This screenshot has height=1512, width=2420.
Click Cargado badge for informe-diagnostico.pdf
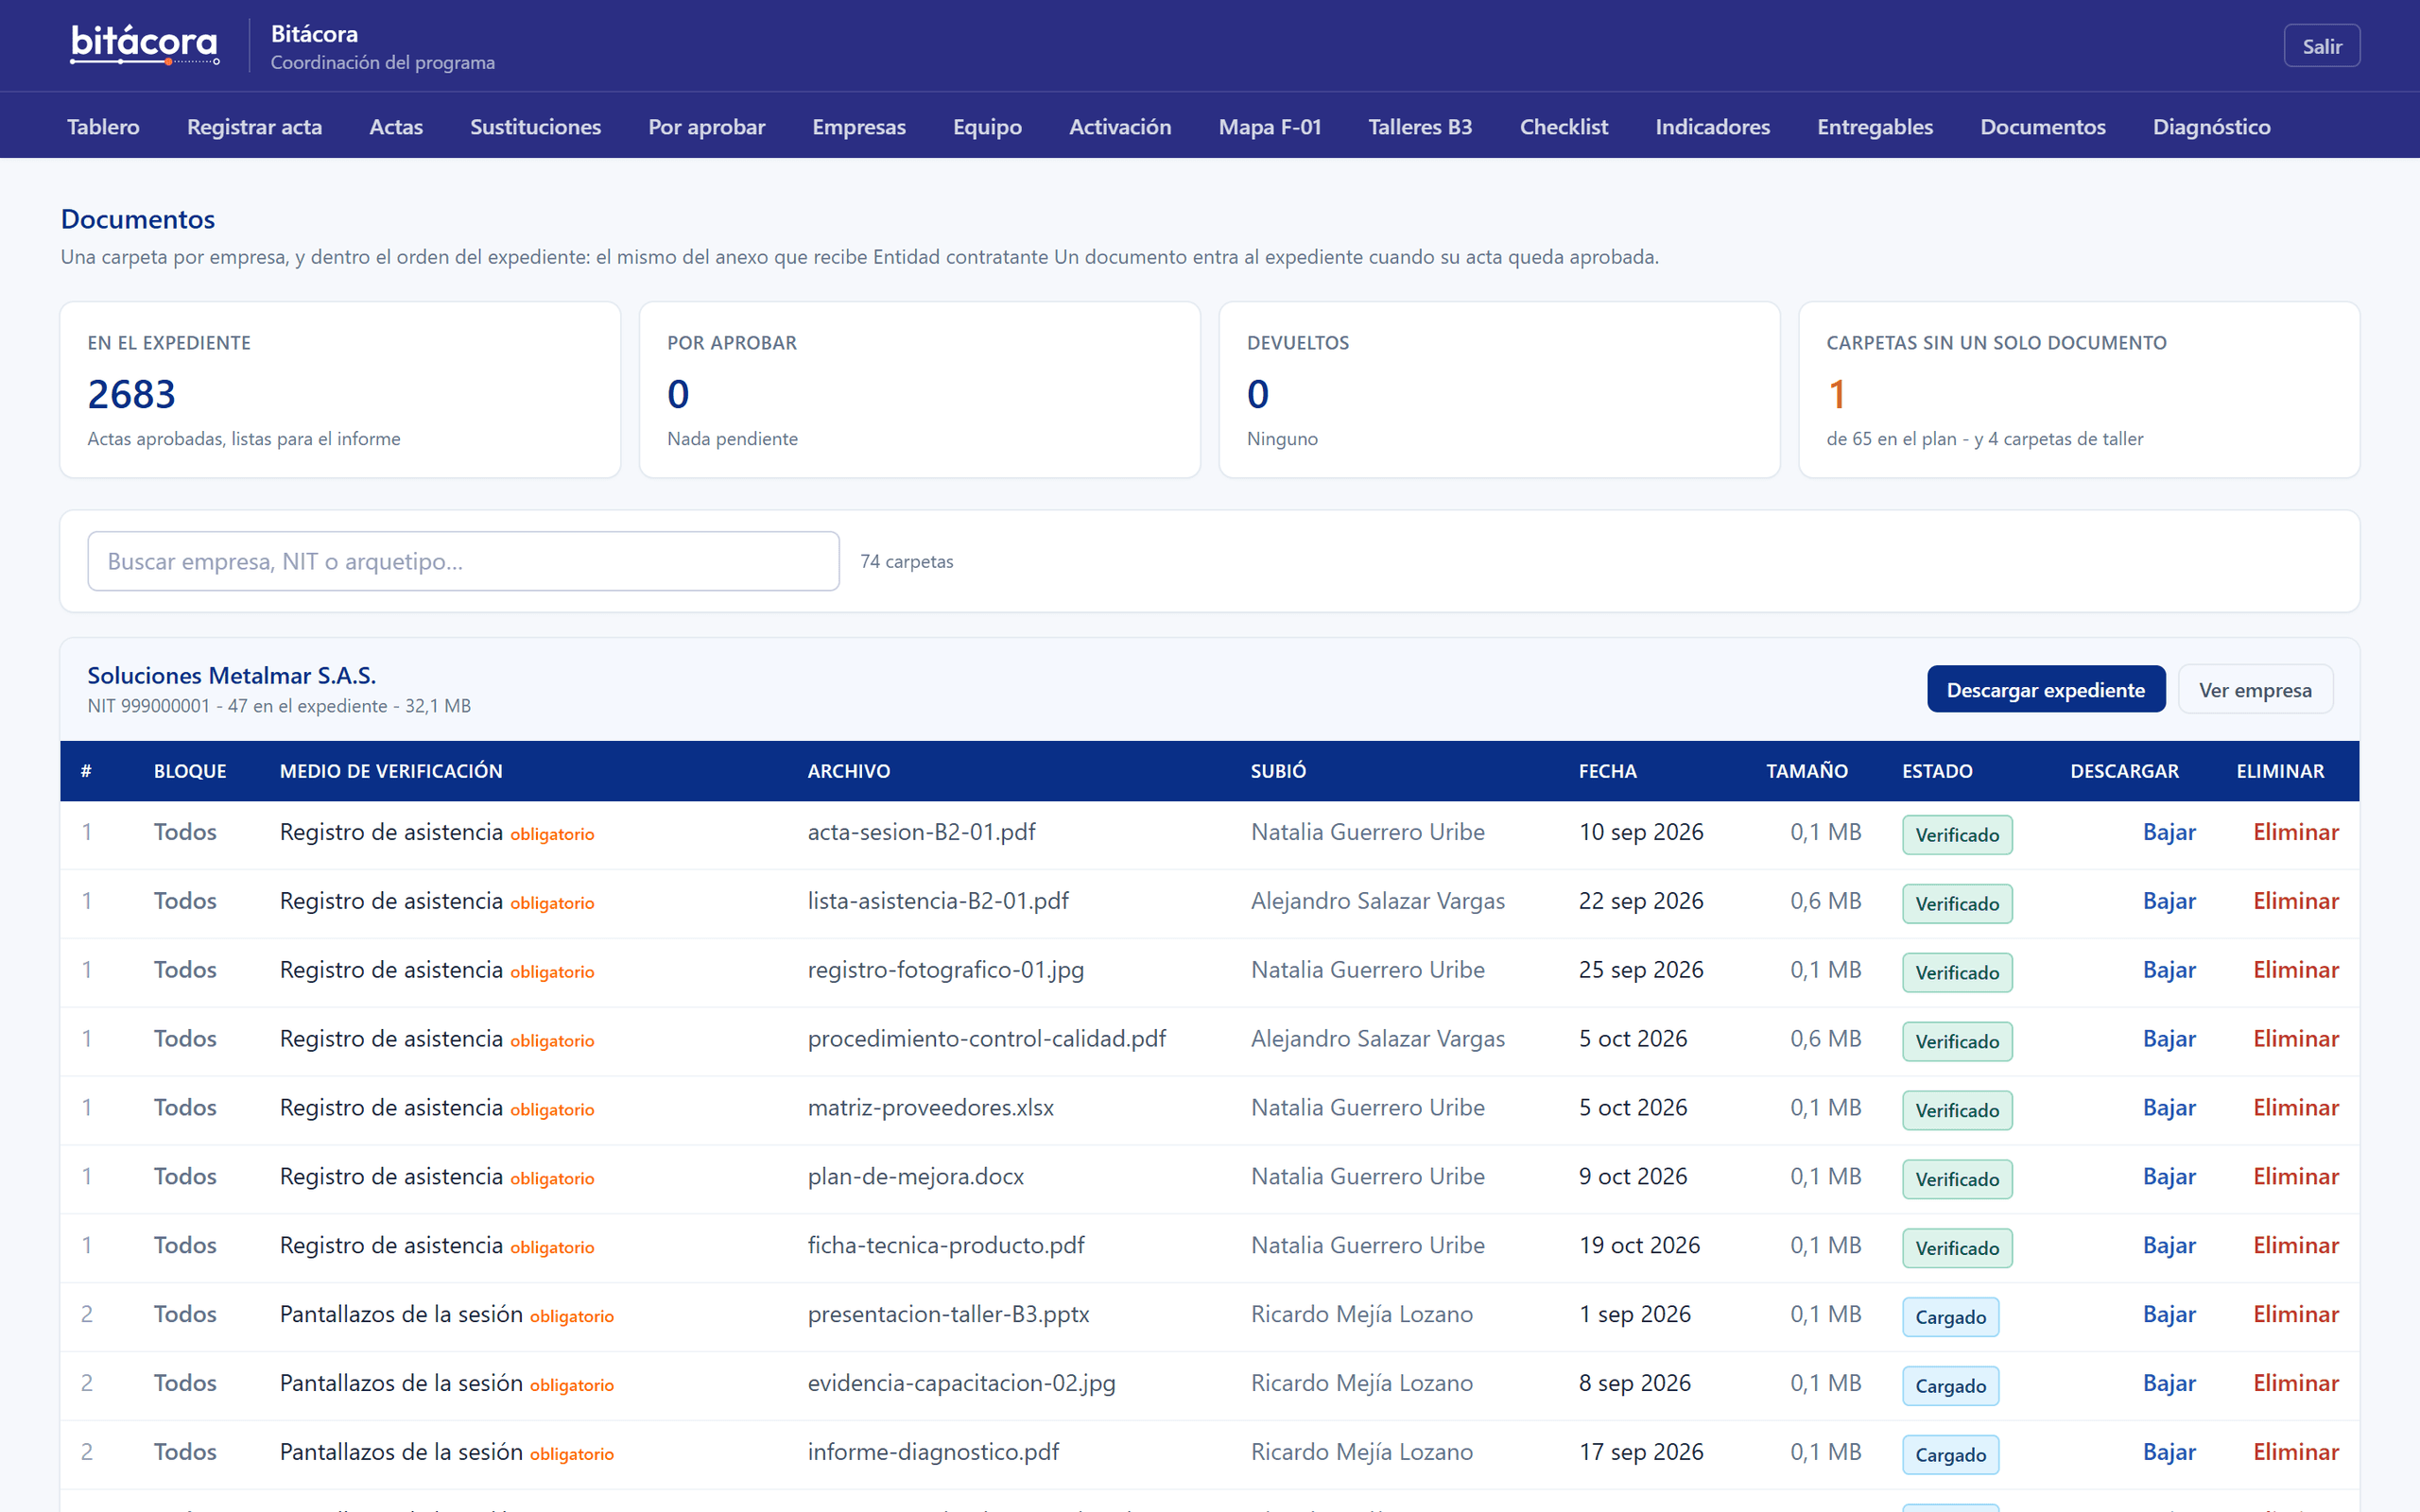tap(1950, 1455)
